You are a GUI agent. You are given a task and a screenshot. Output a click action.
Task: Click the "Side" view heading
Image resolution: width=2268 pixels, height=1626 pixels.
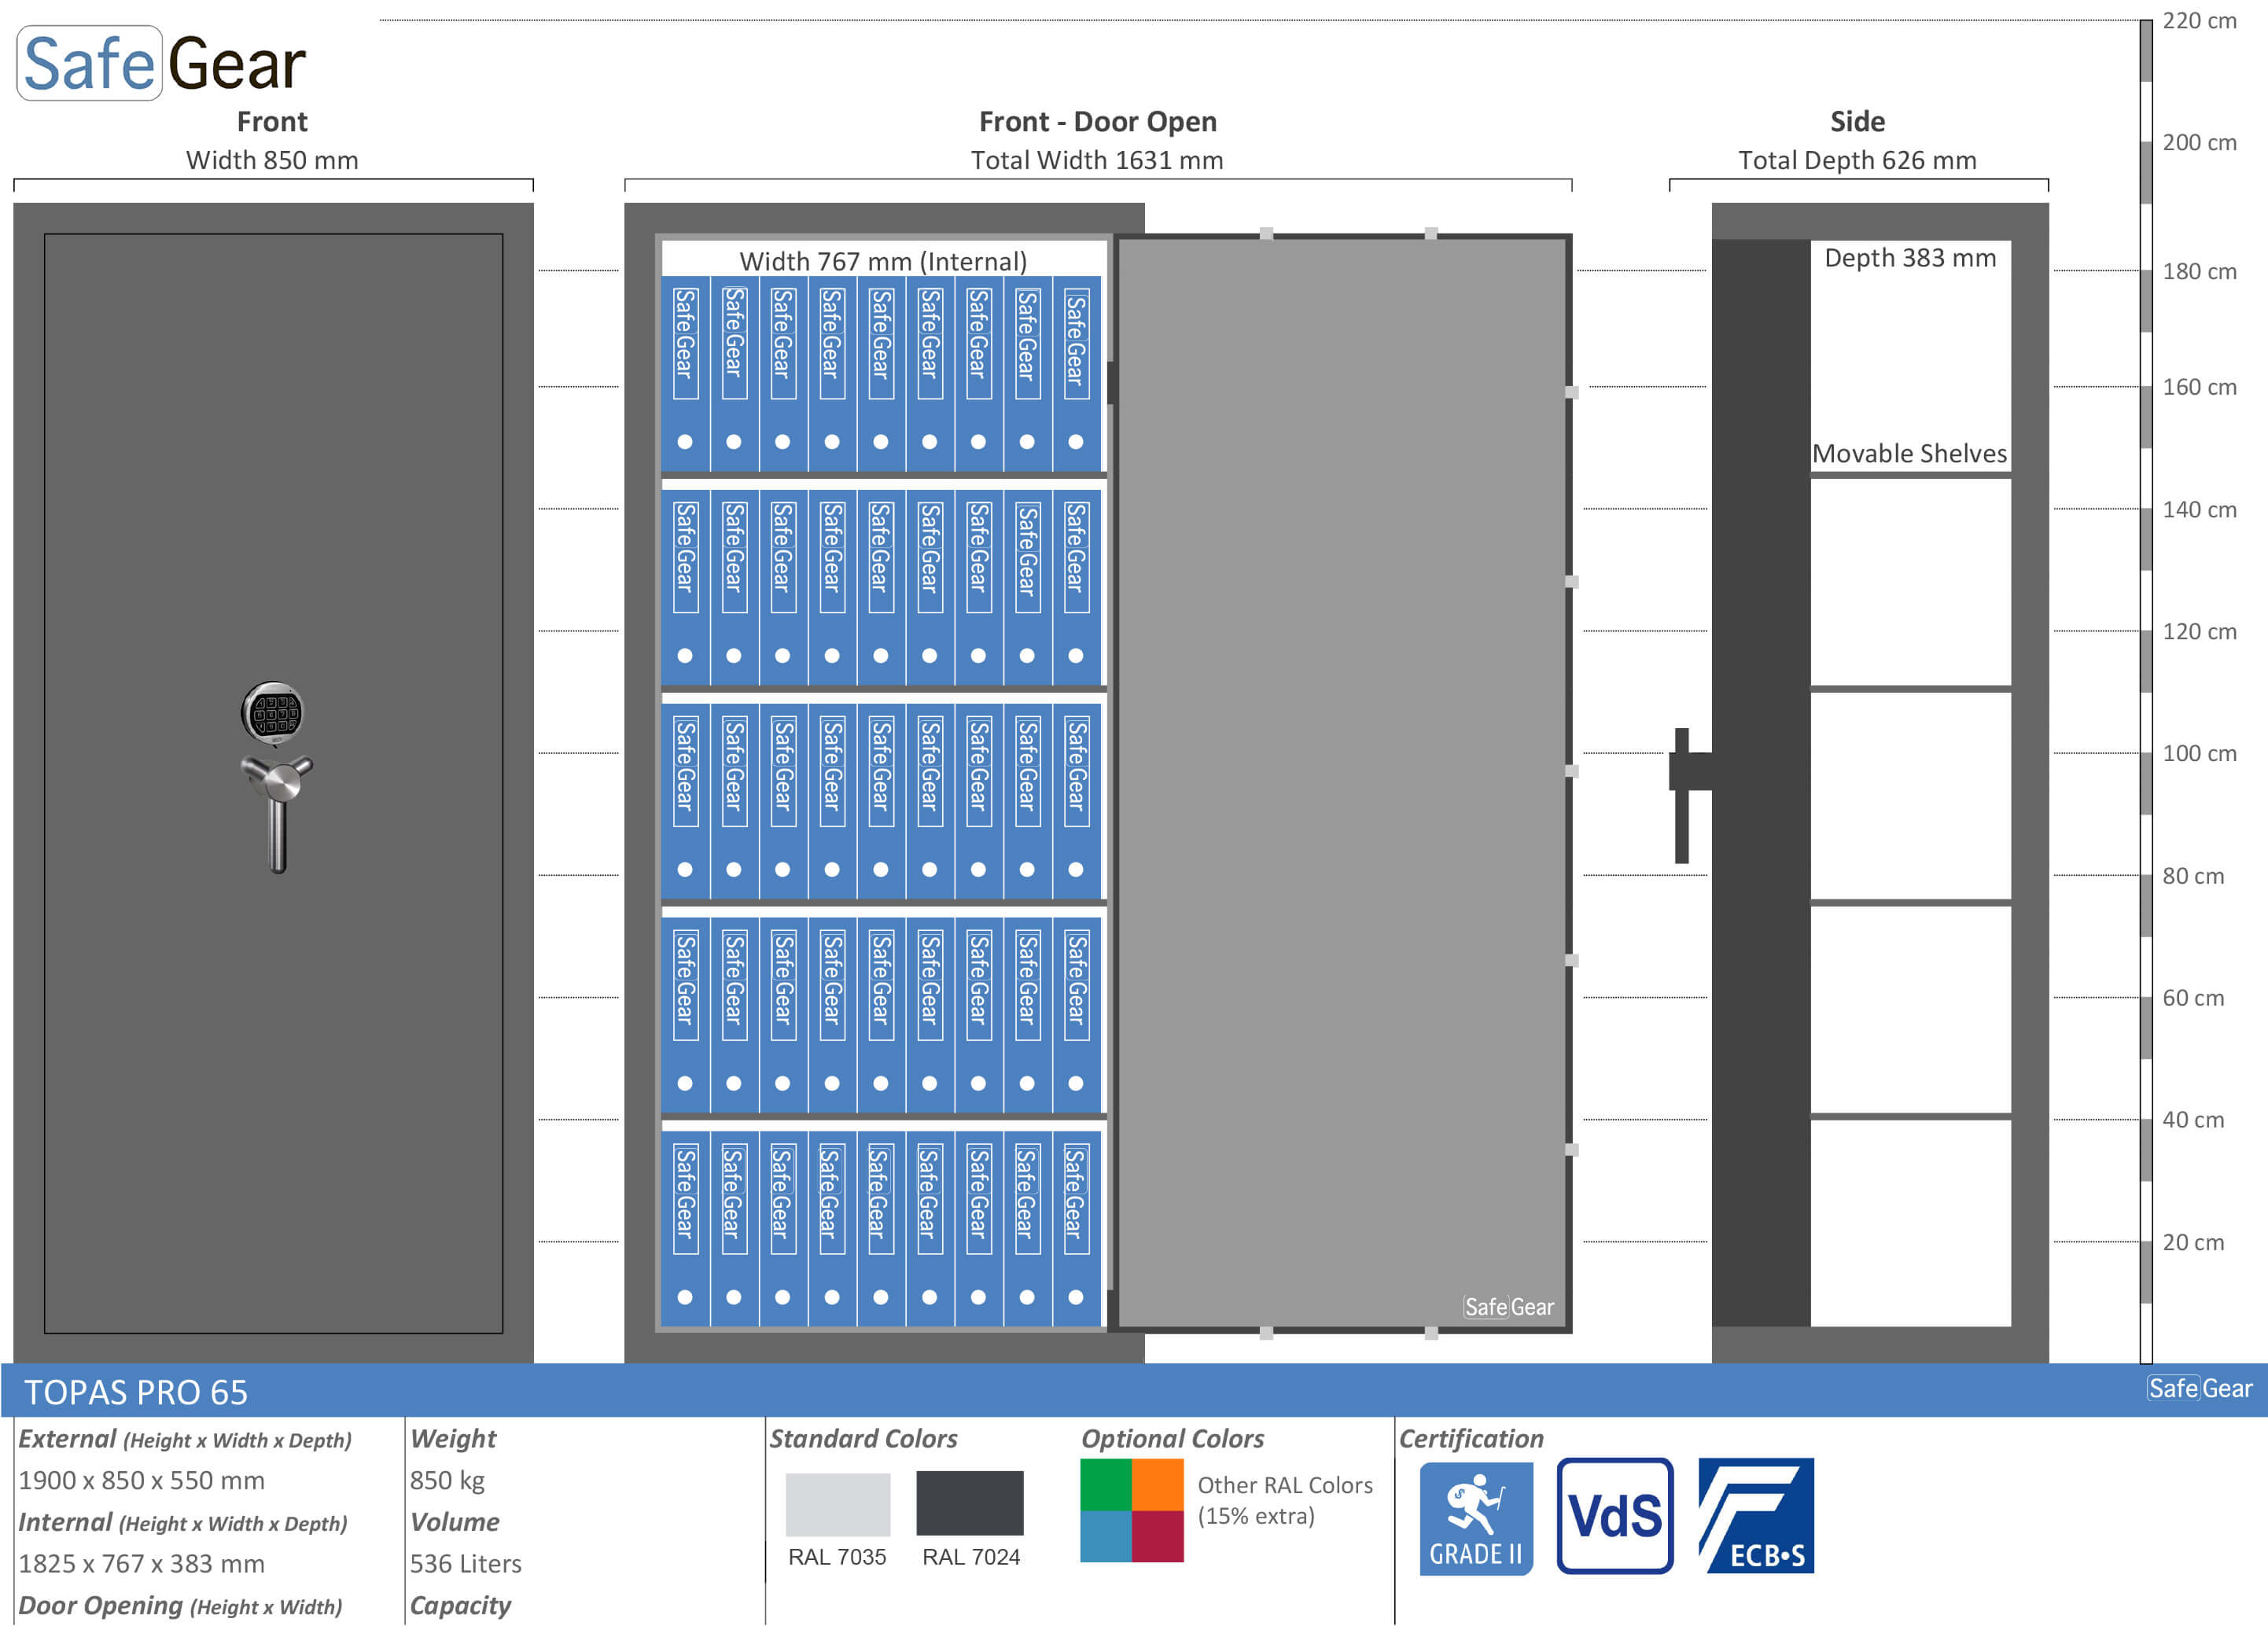(1858, 121)
